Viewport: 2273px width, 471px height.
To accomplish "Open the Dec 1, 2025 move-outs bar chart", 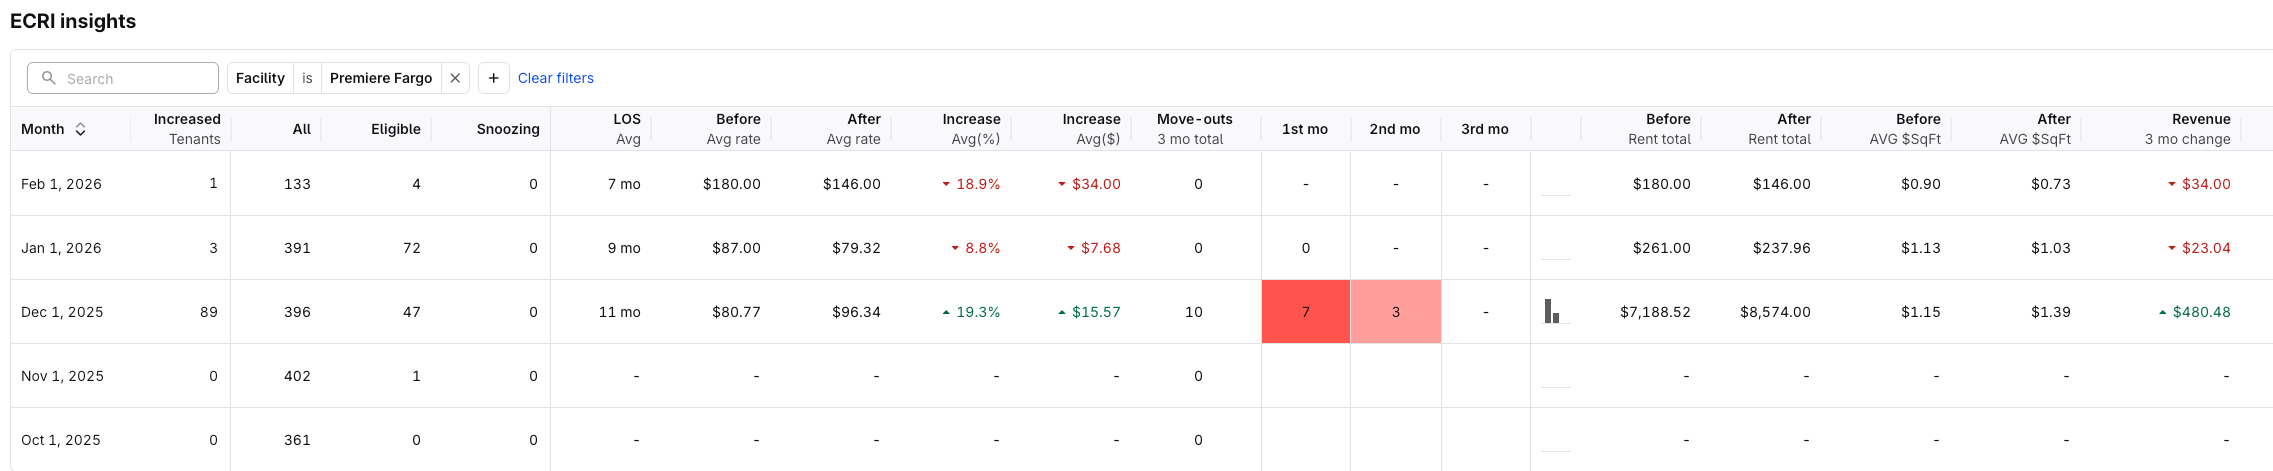I will (1553, 312).
